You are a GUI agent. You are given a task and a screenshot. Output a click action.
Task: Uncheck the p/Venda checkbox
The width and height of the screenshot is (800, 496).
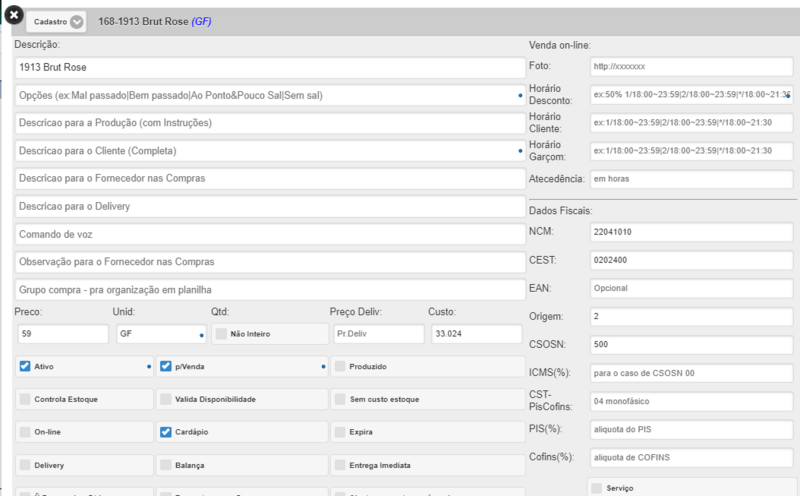point(165,366)
